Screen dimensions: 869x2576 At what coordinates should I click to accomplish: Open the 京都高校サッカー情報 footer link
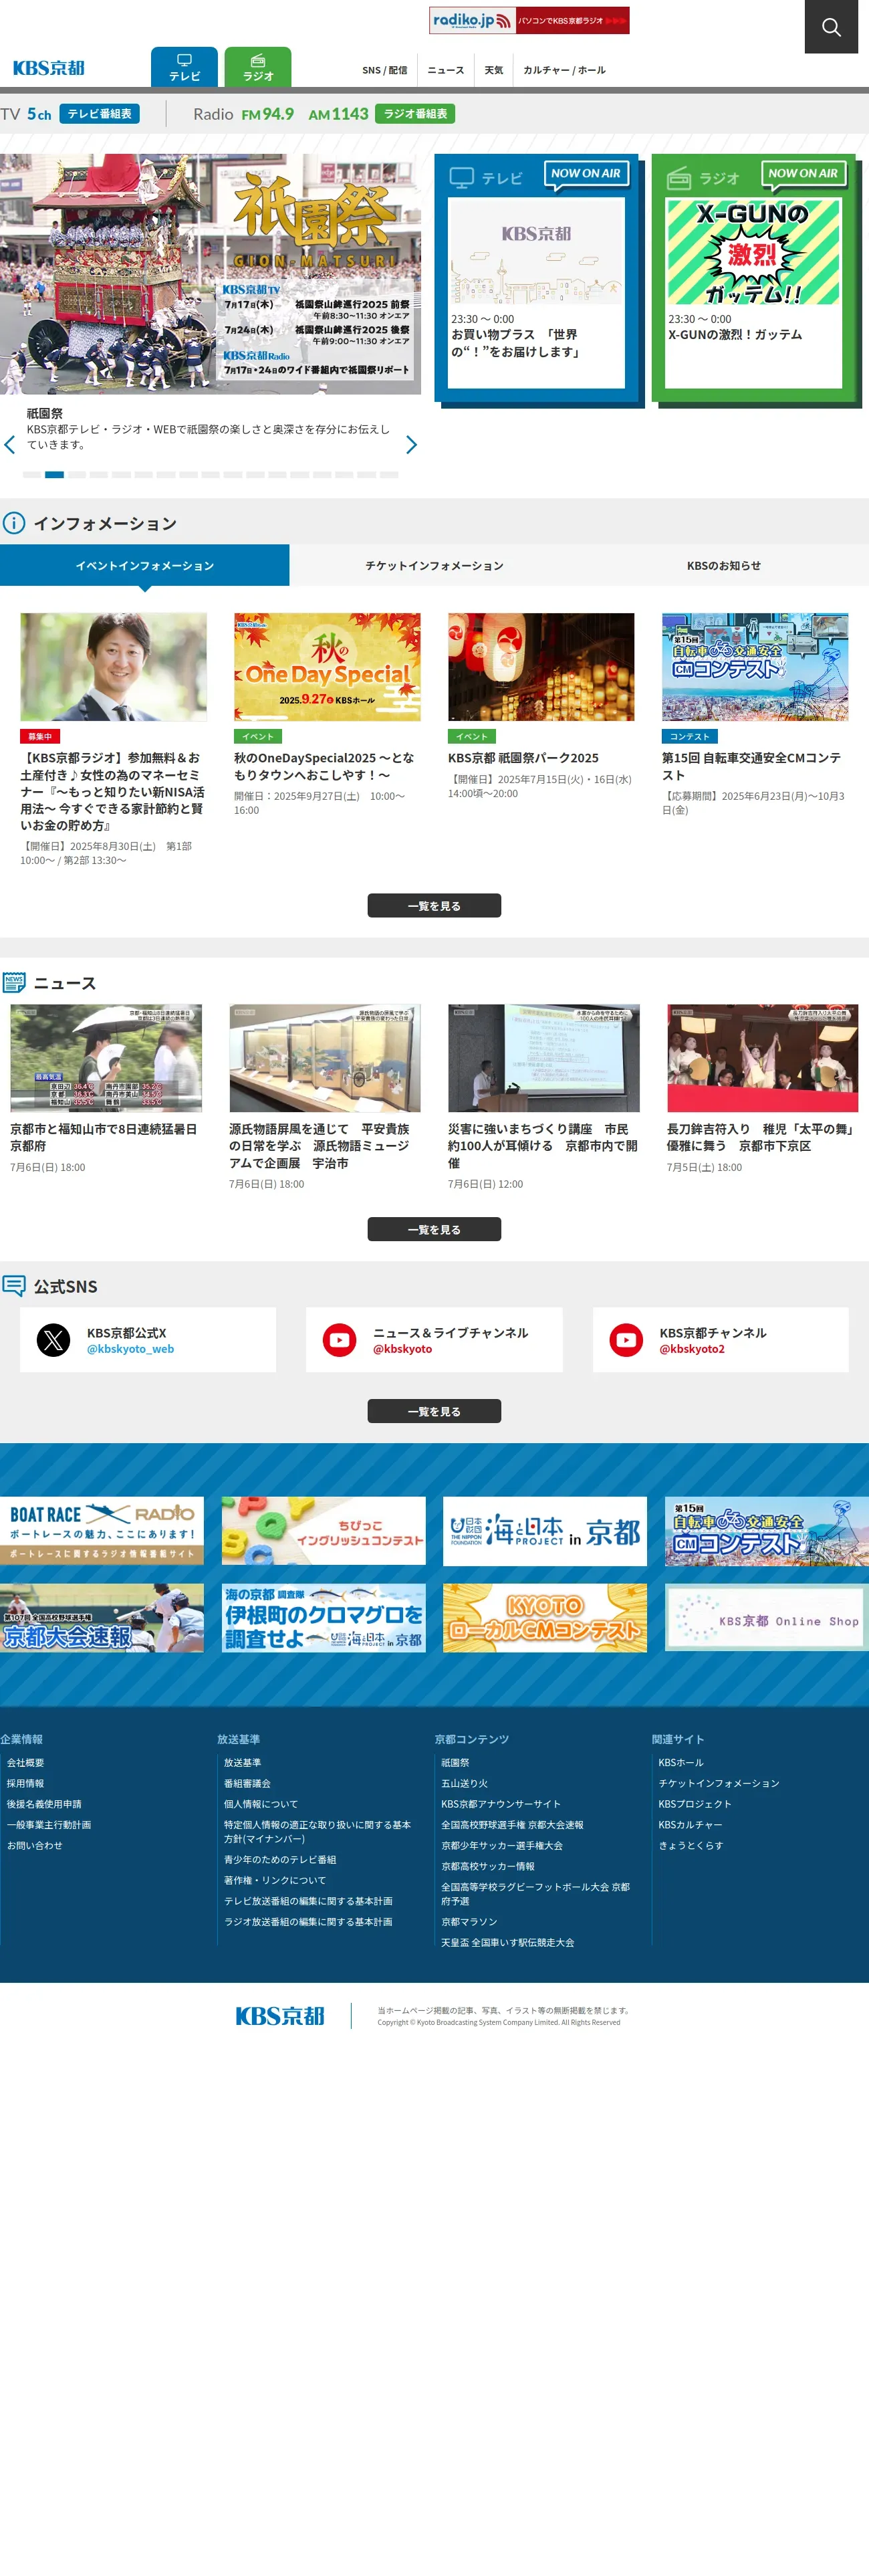click(x=488, y=1866)
